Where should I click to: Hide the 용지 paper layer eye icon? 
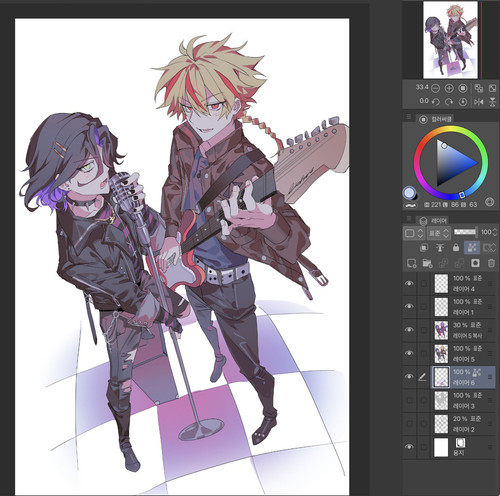409,447
